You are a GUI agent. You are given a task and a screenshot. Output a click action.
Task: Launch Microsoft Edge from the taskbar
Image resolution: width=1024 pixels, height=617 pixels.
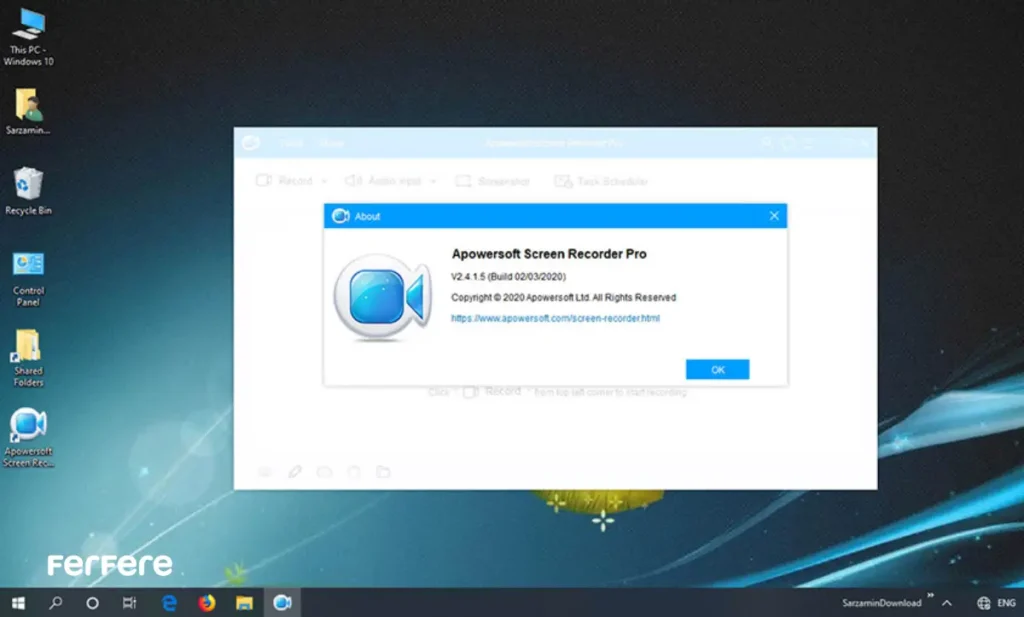[x=169, y=603]
